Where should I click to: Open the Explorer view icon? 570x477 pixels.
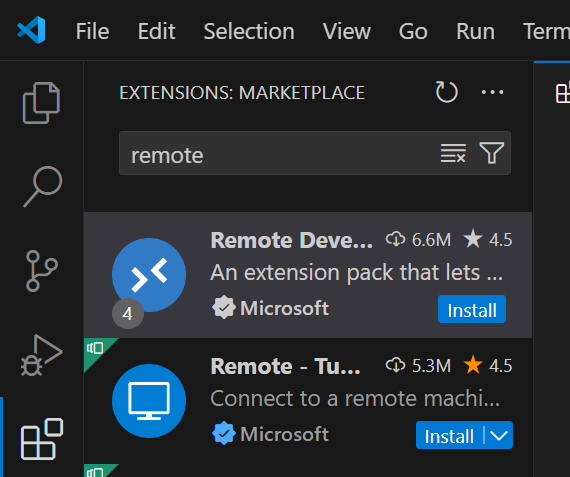(41, 103)
